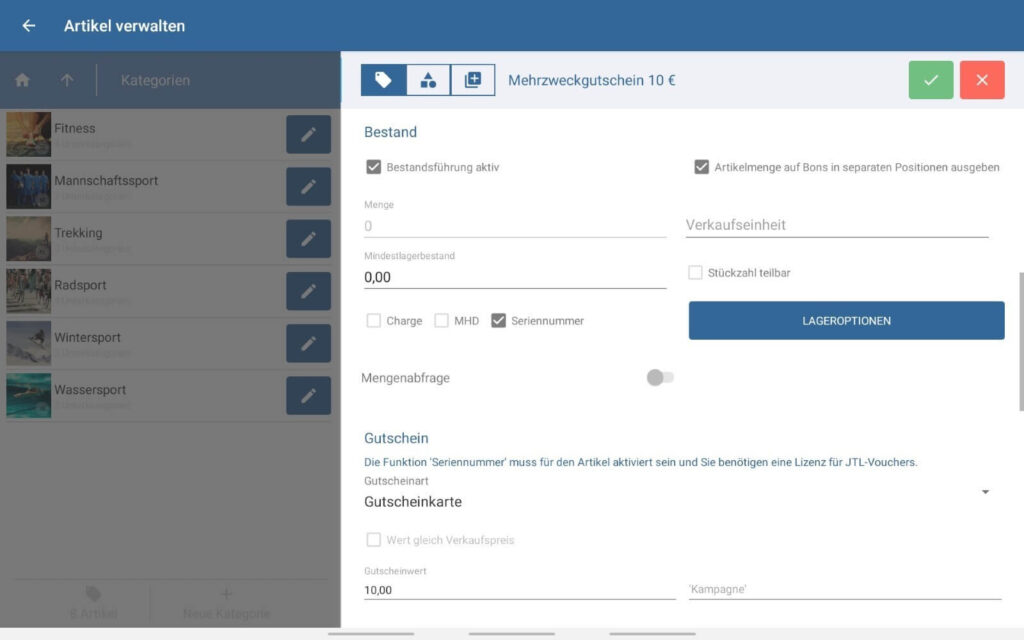Toggle the Seriennummer checkbox
Screen dimensions: 1024x640
click(x=499, y=321)
